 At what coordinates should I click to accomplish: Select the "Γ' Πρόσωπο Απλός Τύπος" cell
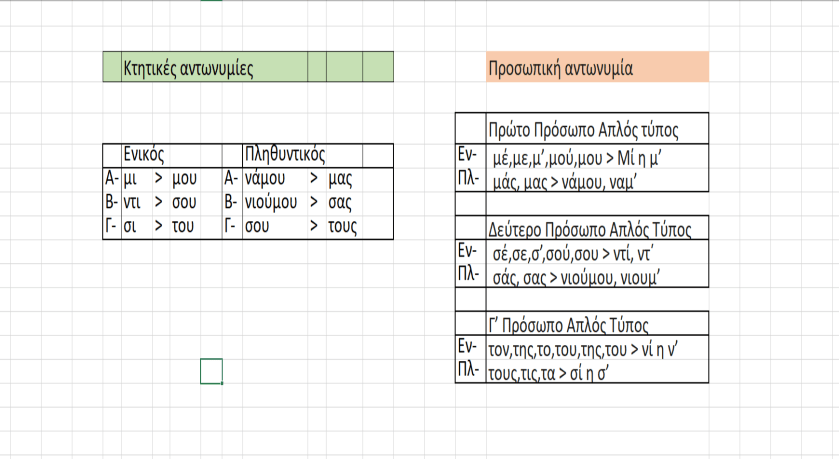(x=597, y=325)
